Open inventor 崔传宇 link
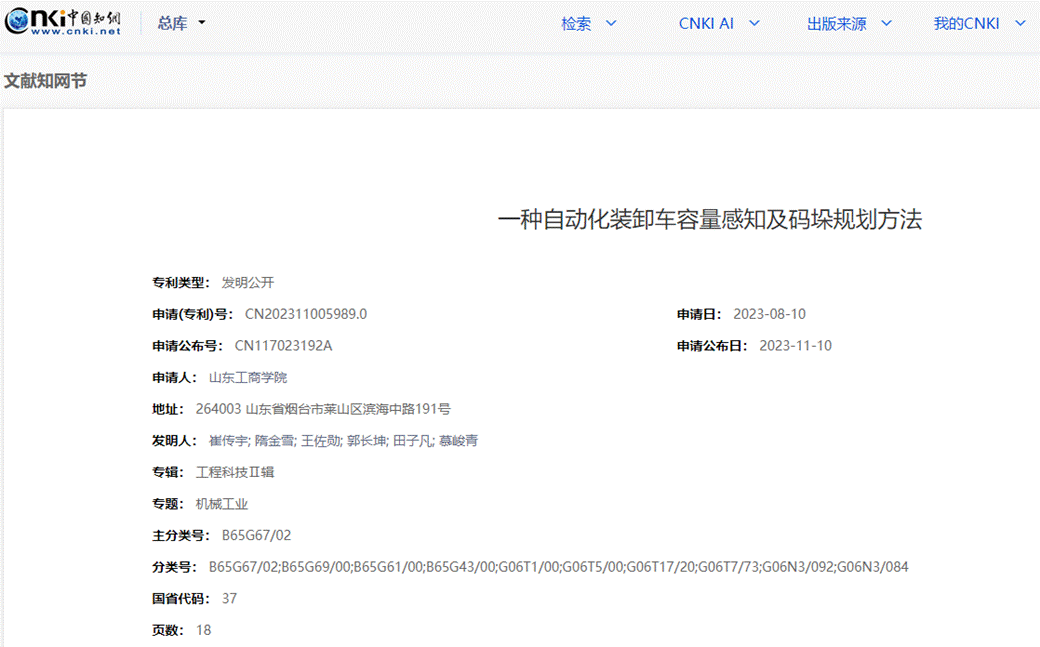Image resolution: width=1040 pixels, height=647 pixels. pos(227,440)
